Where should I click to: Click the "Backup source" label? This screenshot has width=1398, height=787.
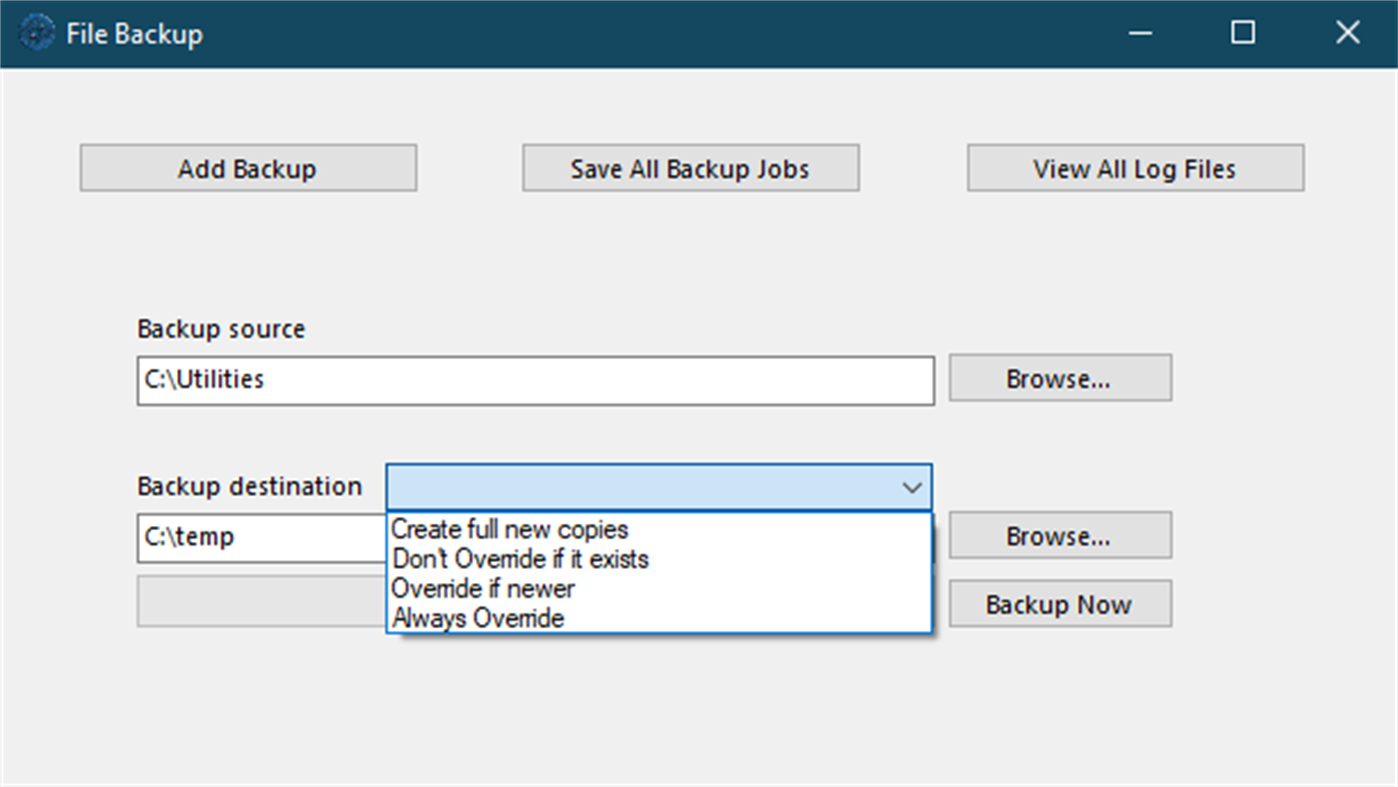220,328
